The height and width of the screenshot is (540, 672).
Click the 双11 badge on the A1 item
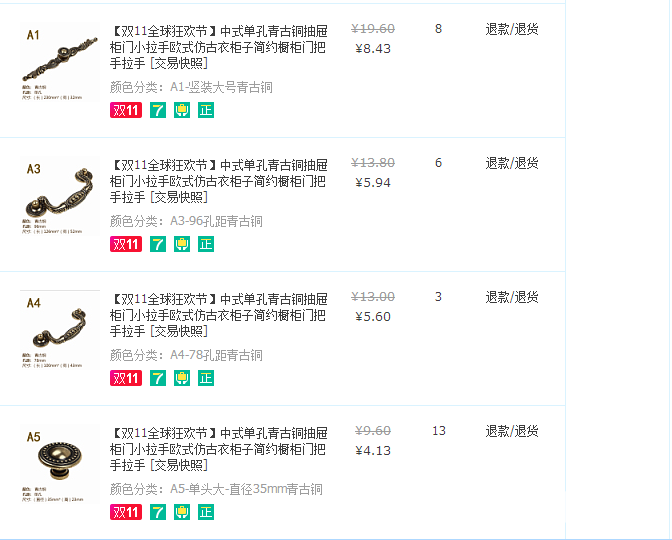[125, 110]
